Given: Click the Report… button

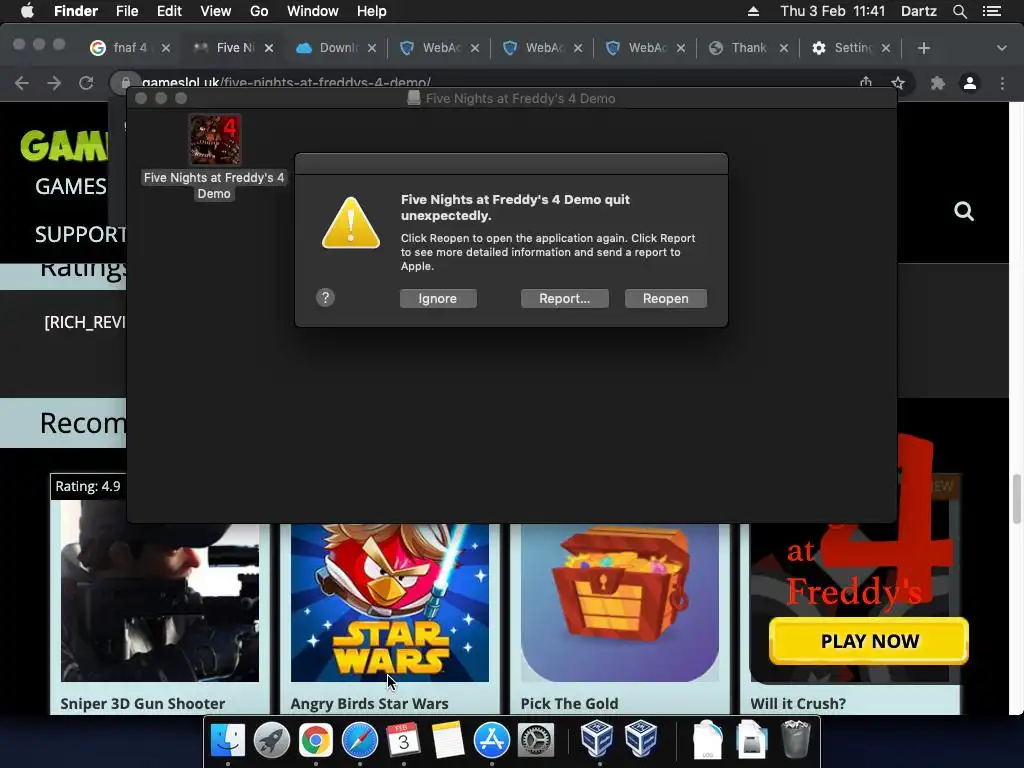Looking at the screenshot, I should (x=564, y=298).
